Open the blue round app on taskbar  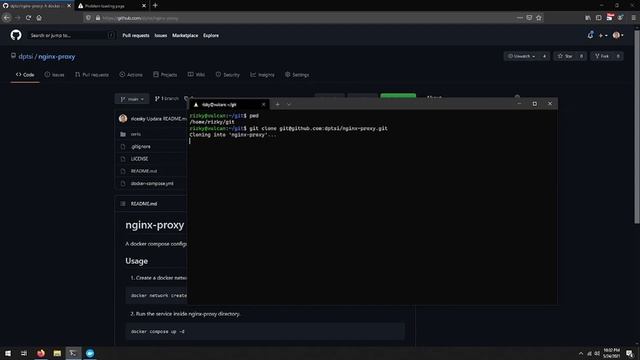click(x=90, y=353)
